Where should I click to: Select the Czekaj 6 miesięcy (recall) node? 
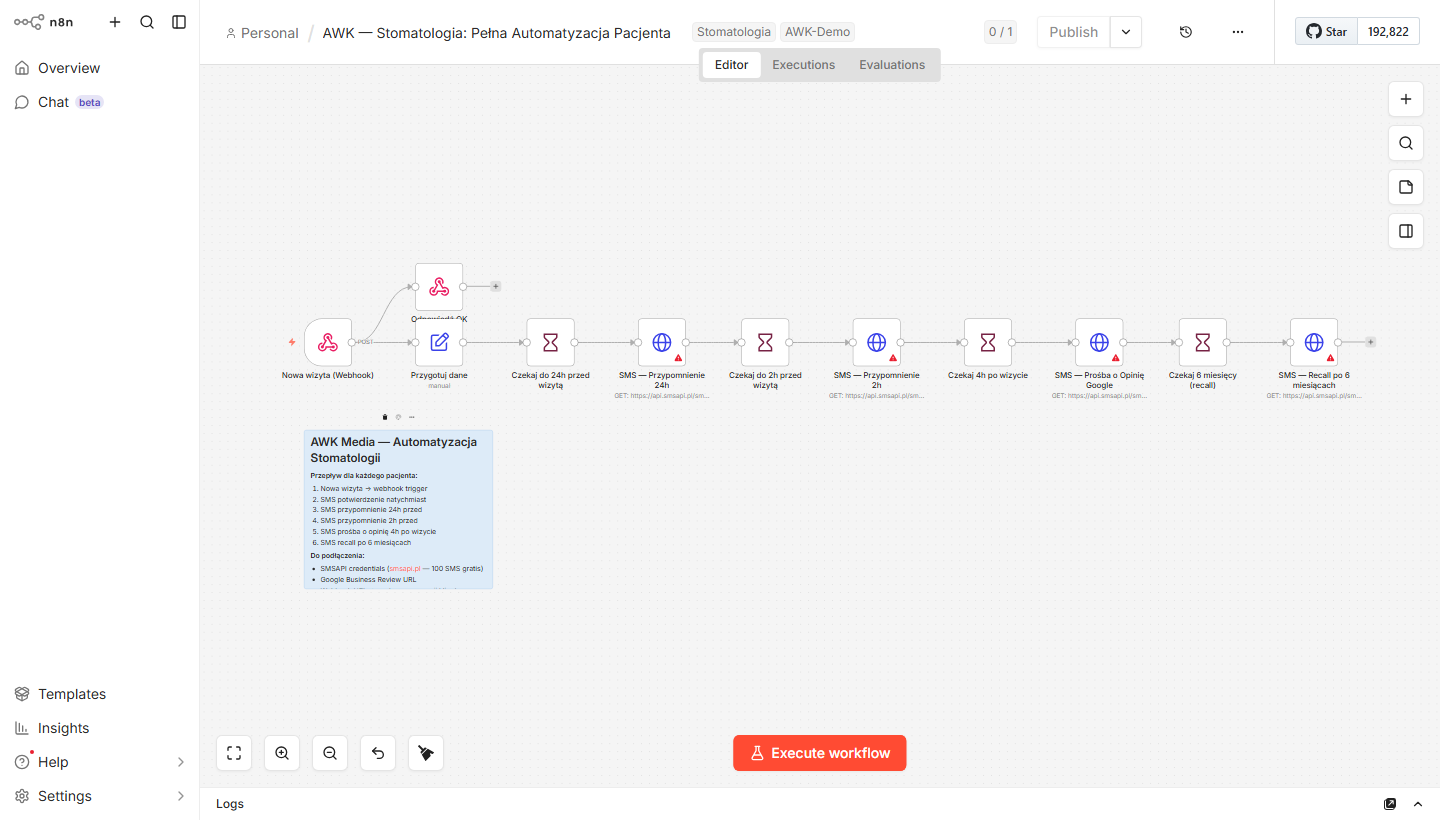[x=1203, y=343]
